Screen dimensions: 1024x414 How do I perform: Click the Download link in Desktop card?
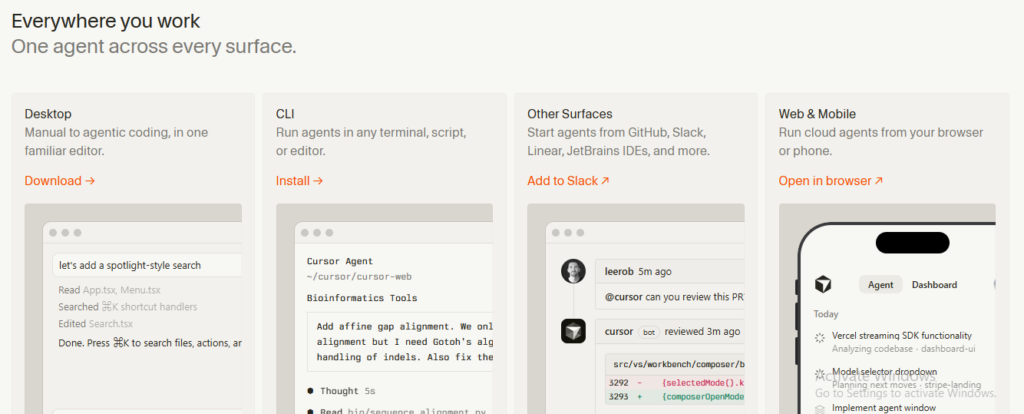click(60, 181)
